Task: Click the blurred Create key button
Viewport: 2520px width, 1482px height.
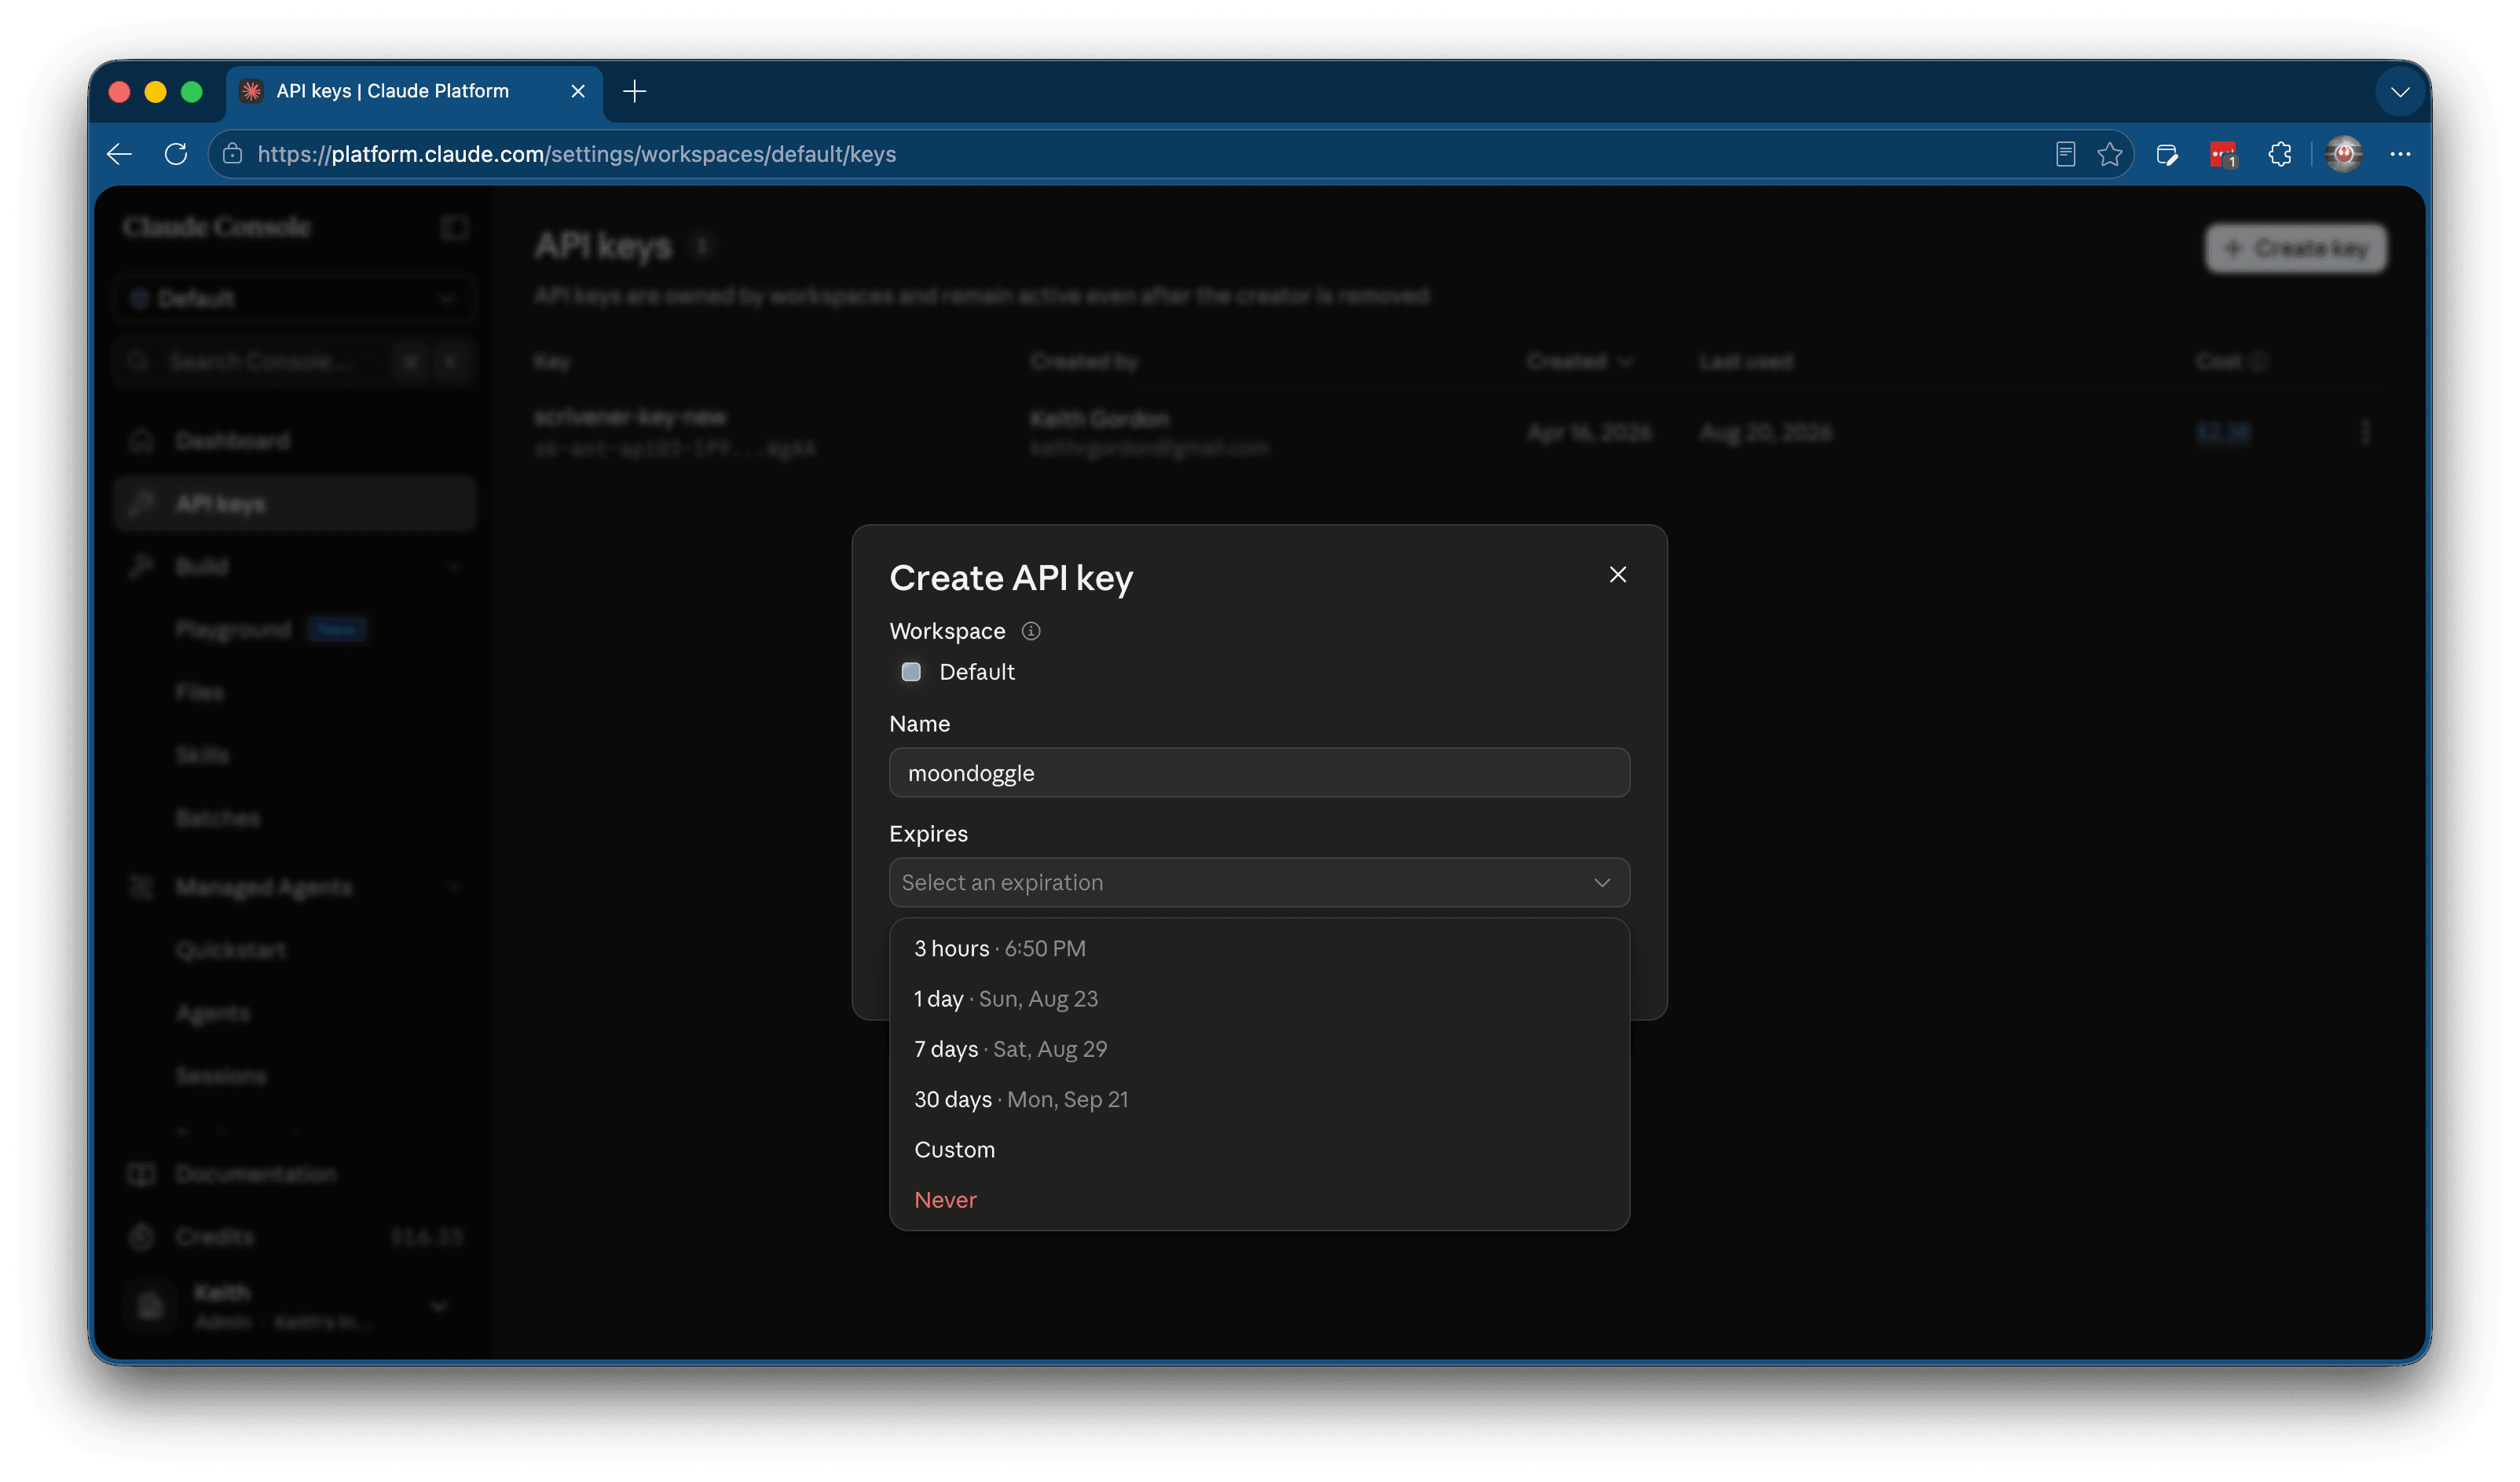Action: point(2296,248)
